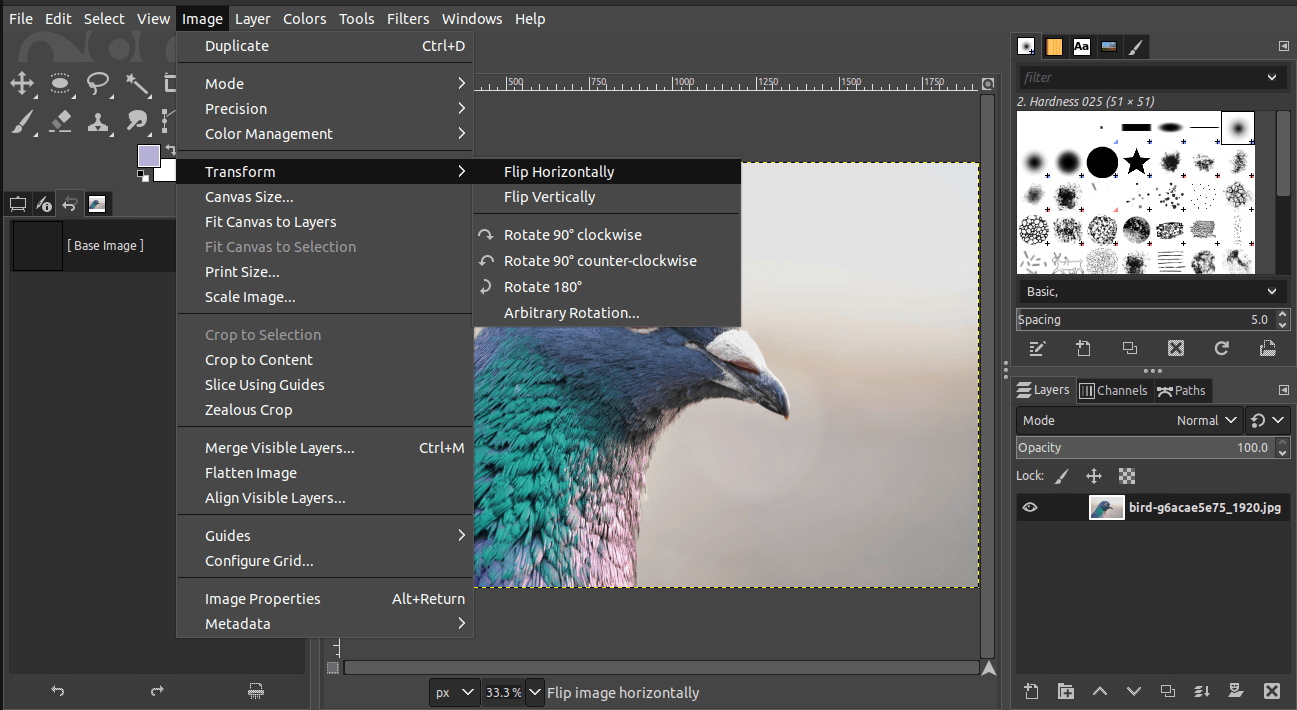
Task: Choose Flip Horizontally from Transform submenu
Action: coord(559,171)
